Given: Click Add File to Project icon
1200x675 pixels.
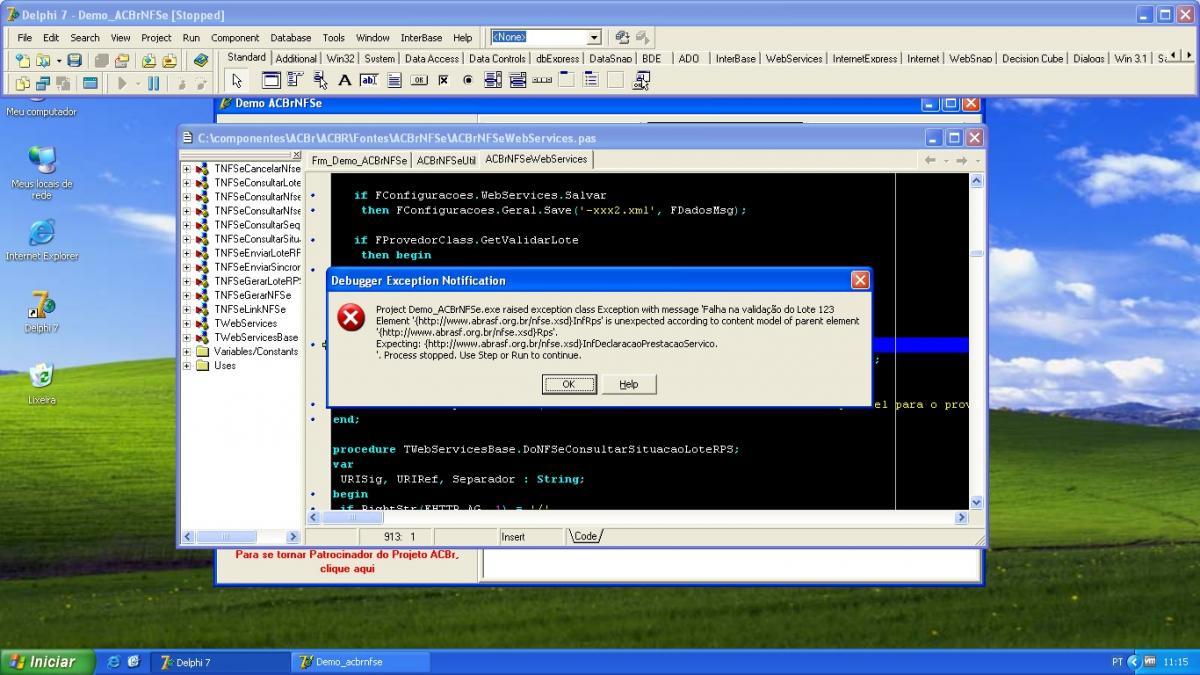Looking at the screenshot, I should 149,60.
